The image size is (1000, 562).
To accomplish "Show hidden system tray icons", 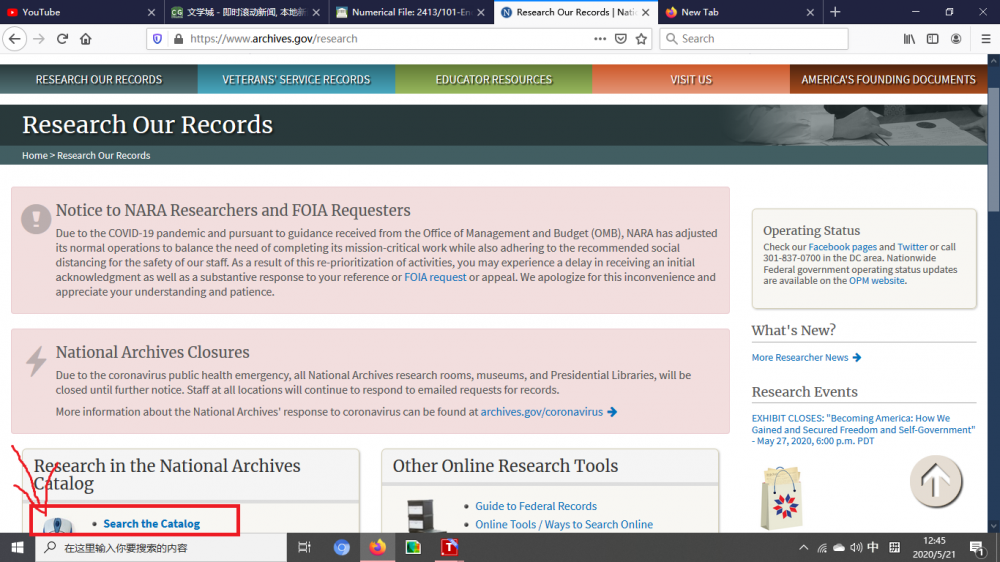I will pyautogui.click(x=803, y=548).
